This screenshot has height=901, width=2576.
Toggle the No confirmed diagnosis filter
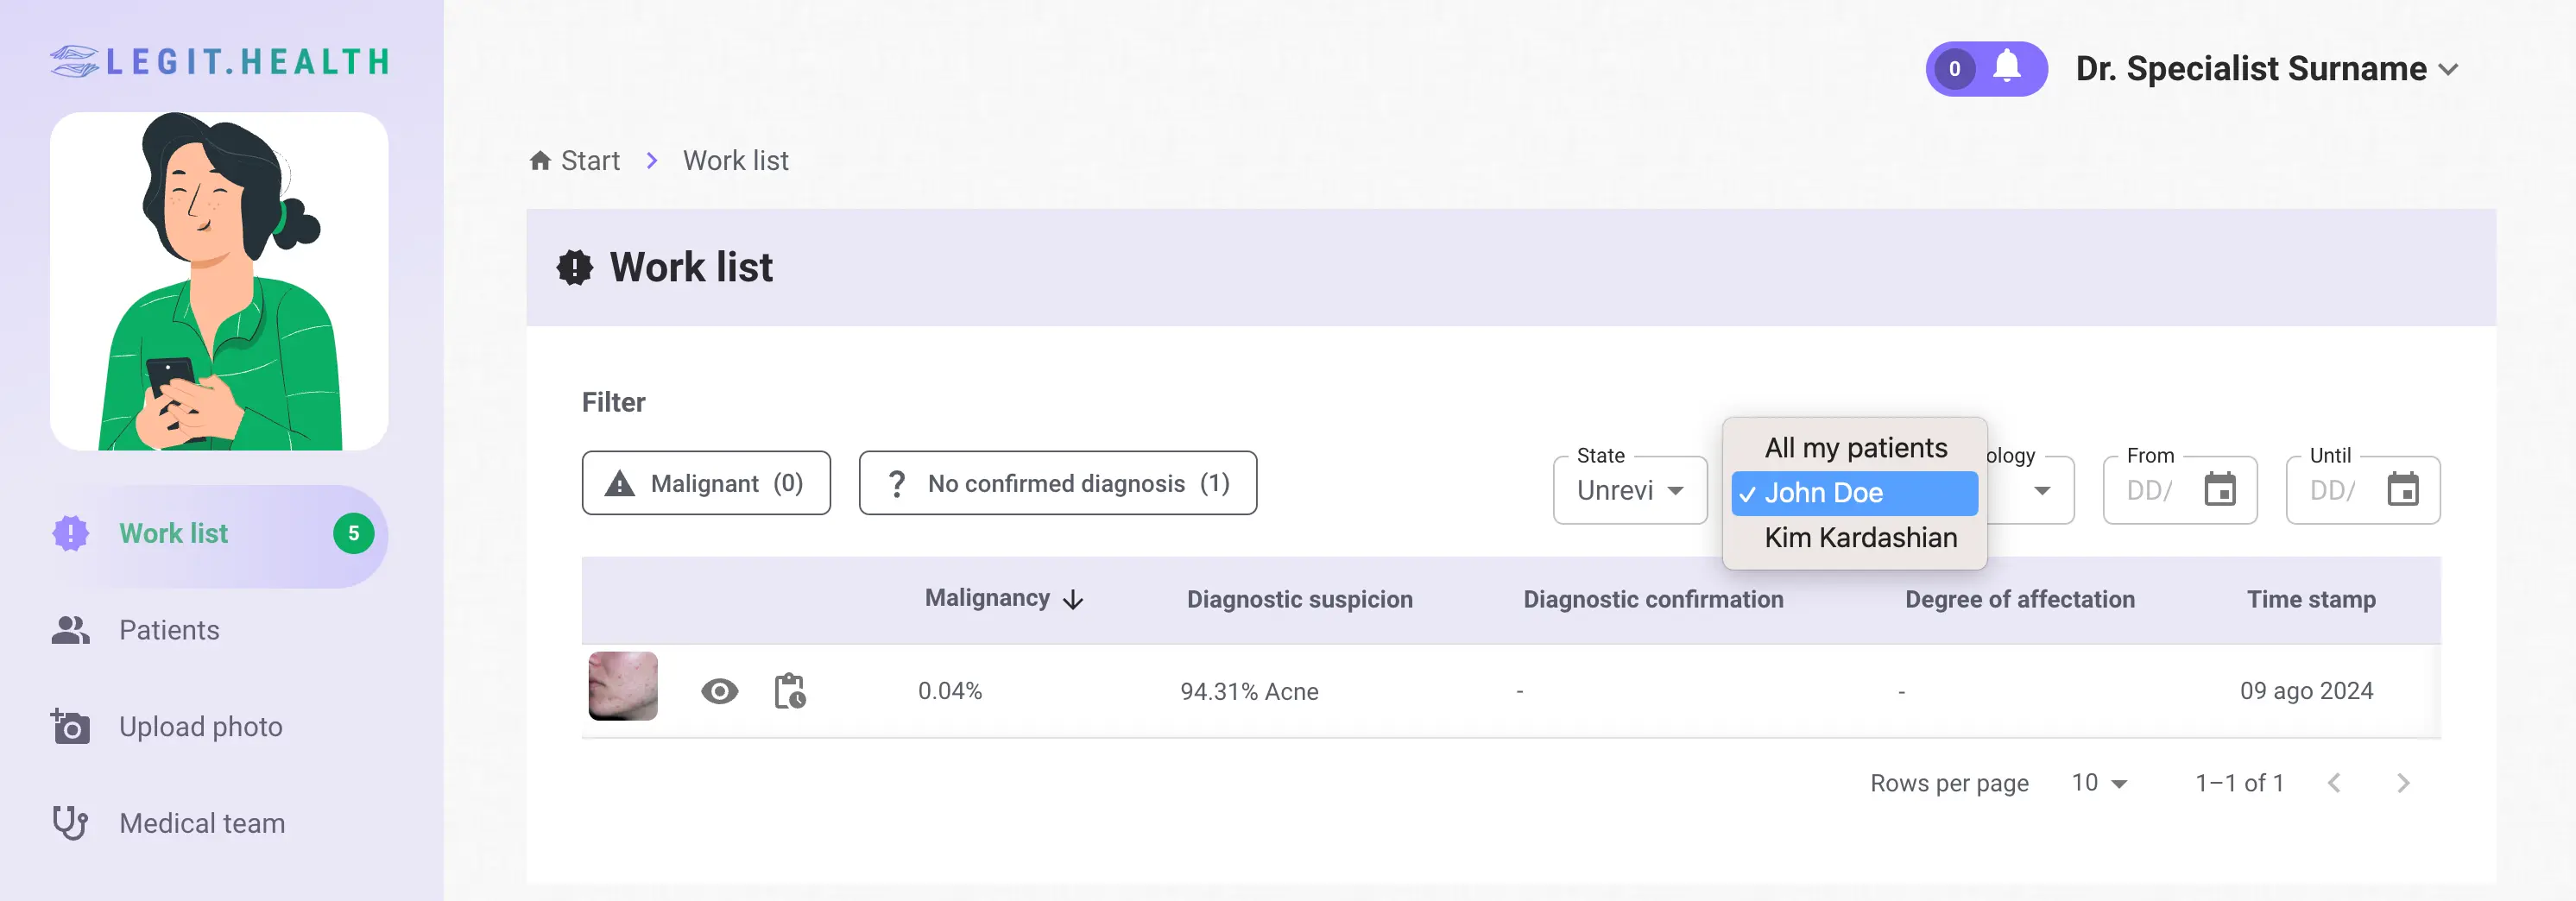tap(1057, 483)
